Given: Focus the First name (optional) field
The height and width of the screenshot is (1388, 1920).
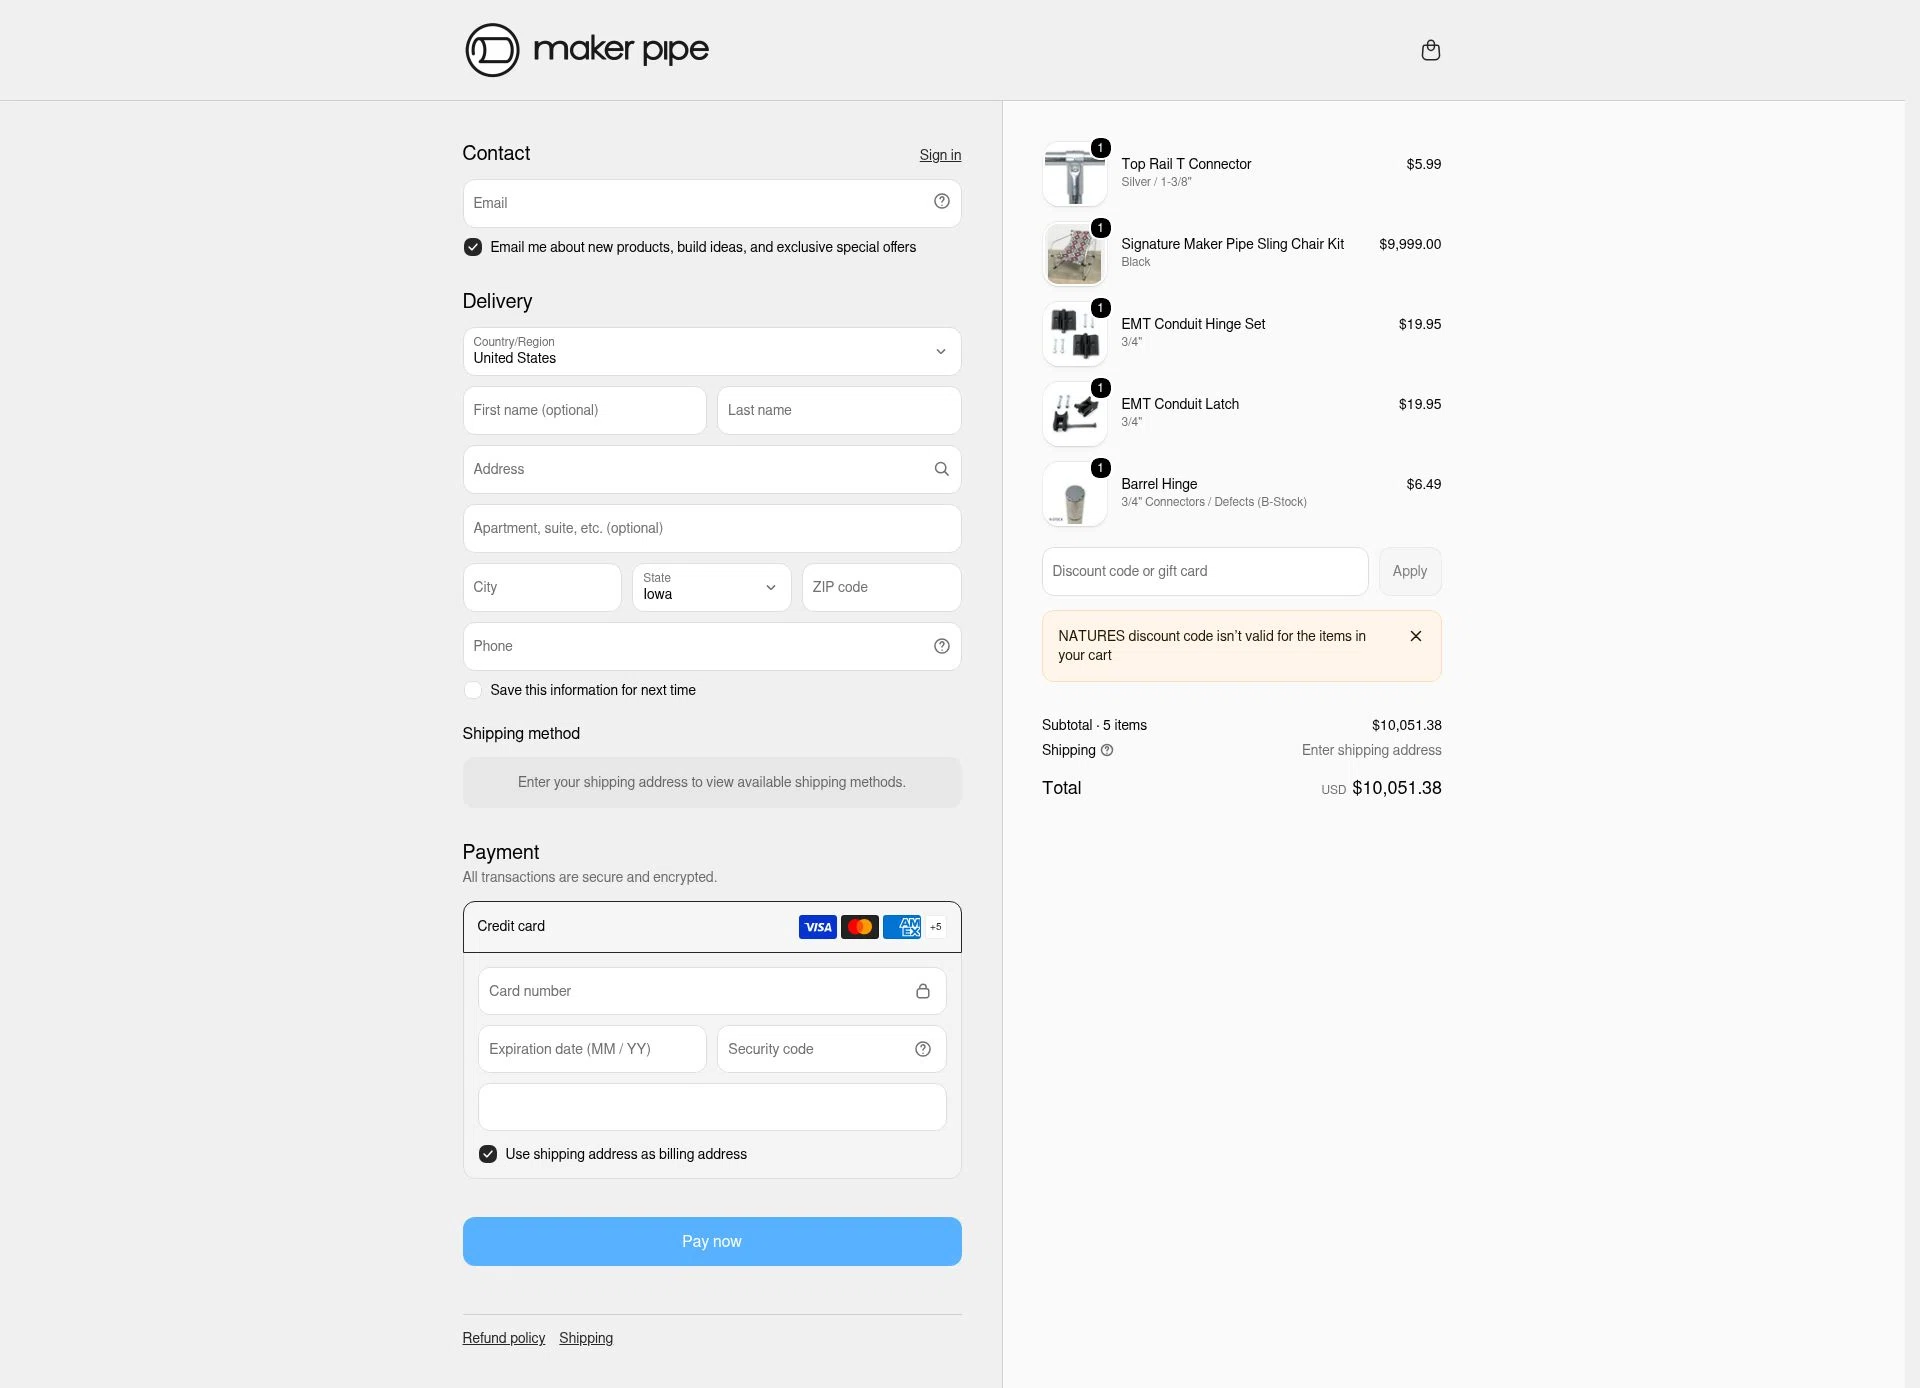Looking at the screenshot, I should 584,410.
